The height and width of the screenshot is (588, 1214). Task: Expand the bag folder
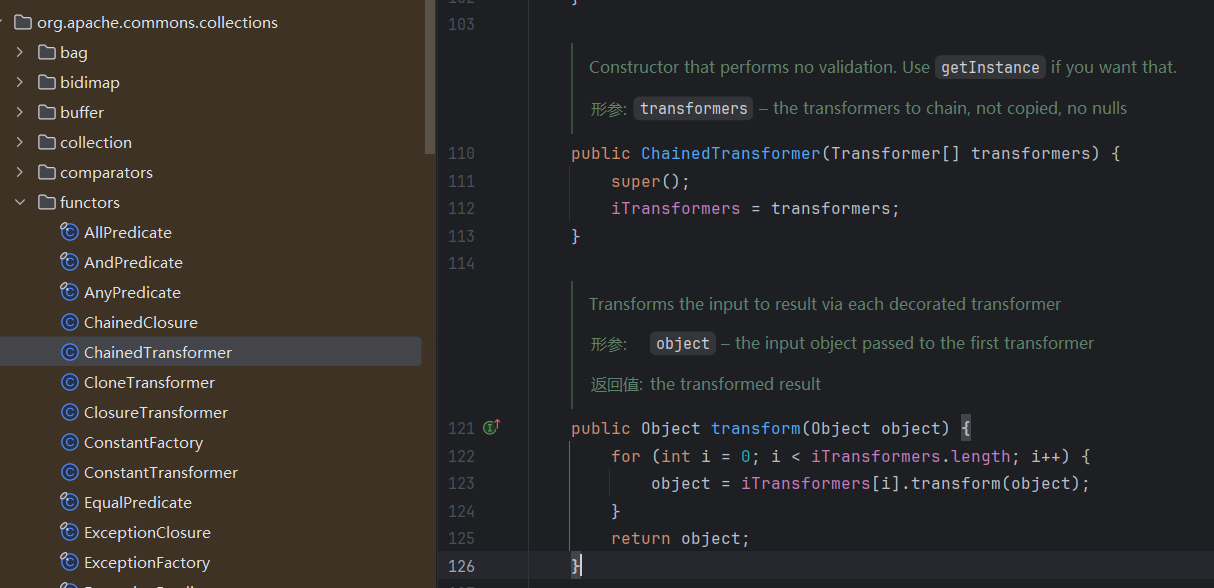[20, 53]
